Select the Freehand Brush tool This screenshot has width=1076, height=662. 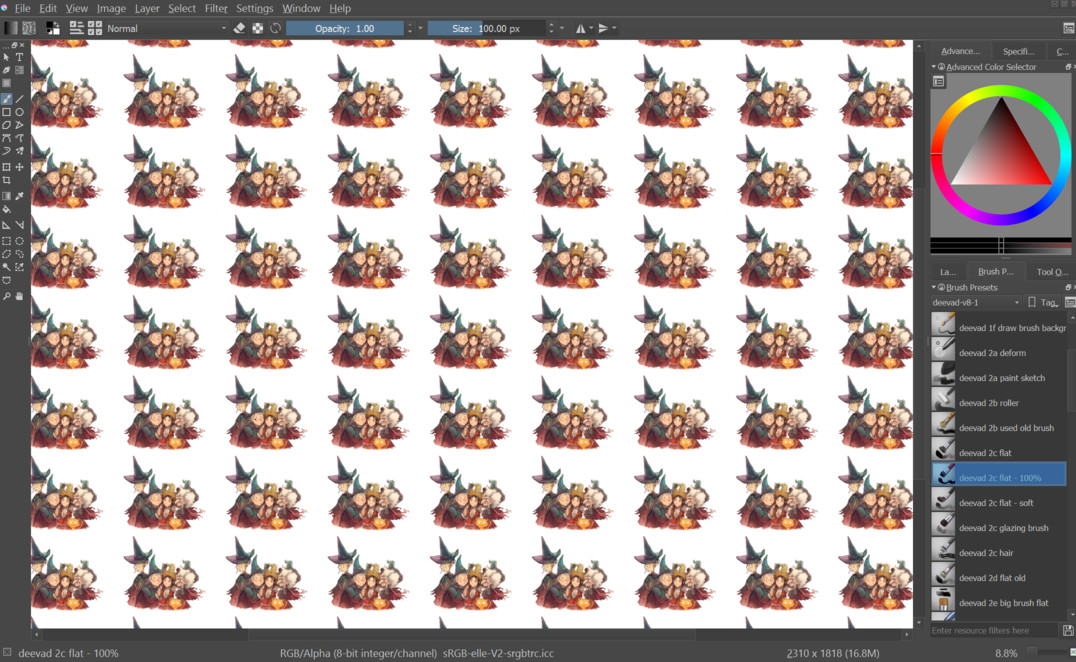(x=7, y=97)
